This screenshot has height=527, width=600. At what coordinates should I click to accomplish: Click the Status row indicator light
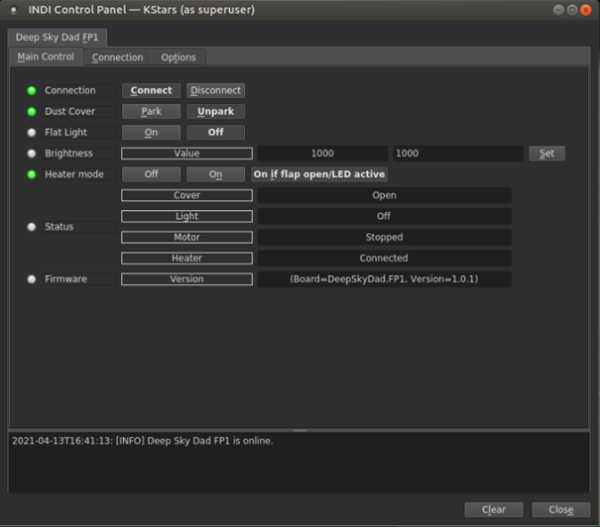(x=31, y=227)
